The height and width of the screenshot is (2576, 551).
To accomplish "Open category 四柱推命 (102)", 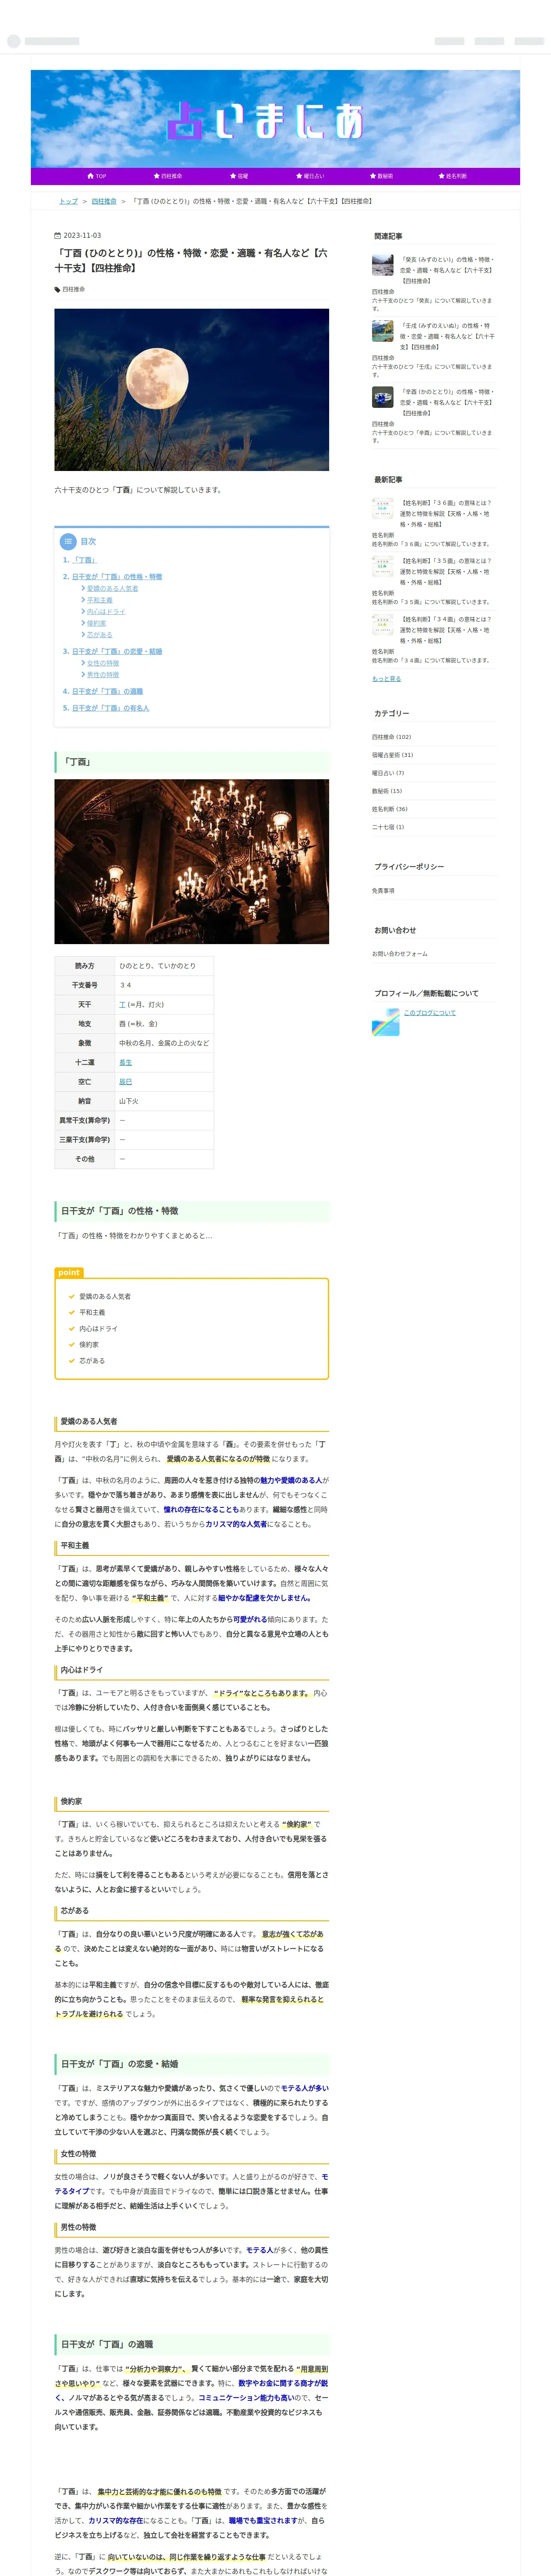I will pos(392,737).
